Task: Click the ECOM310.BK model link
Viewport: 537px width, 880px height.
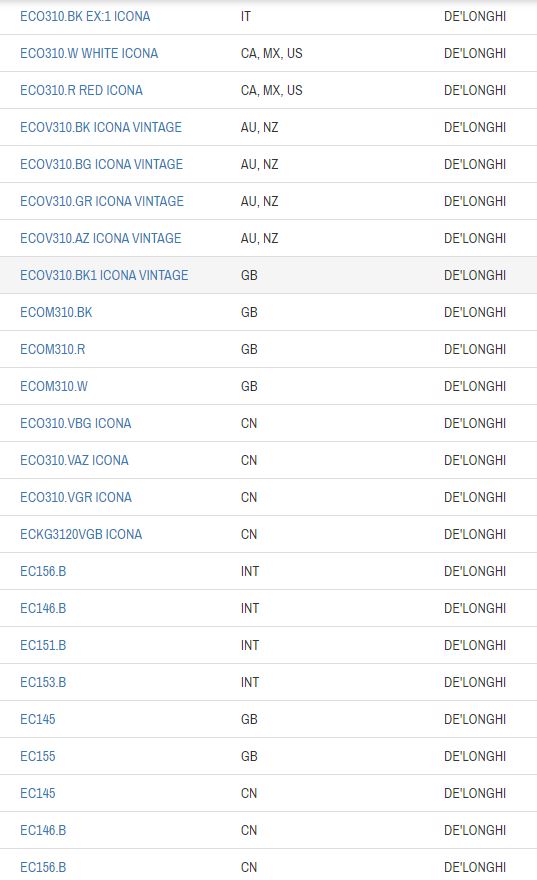Action: tap(56, 313)
